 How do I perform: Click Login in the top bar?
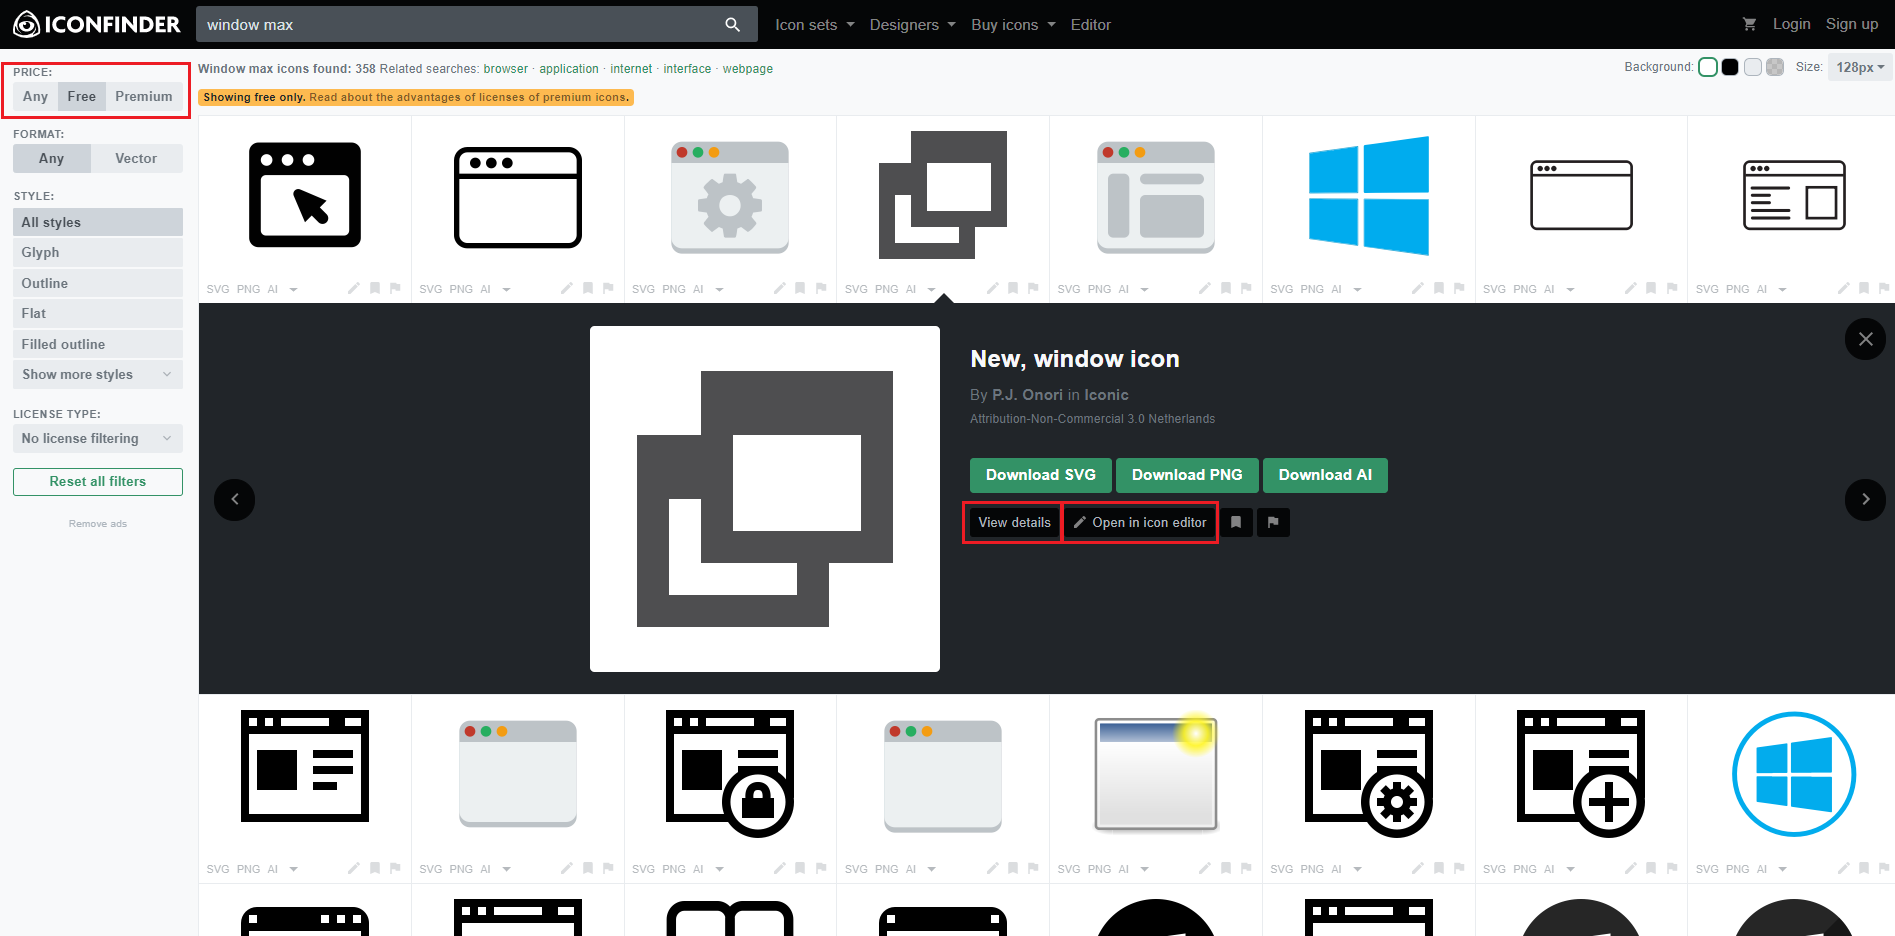(x=1791, y=24)
